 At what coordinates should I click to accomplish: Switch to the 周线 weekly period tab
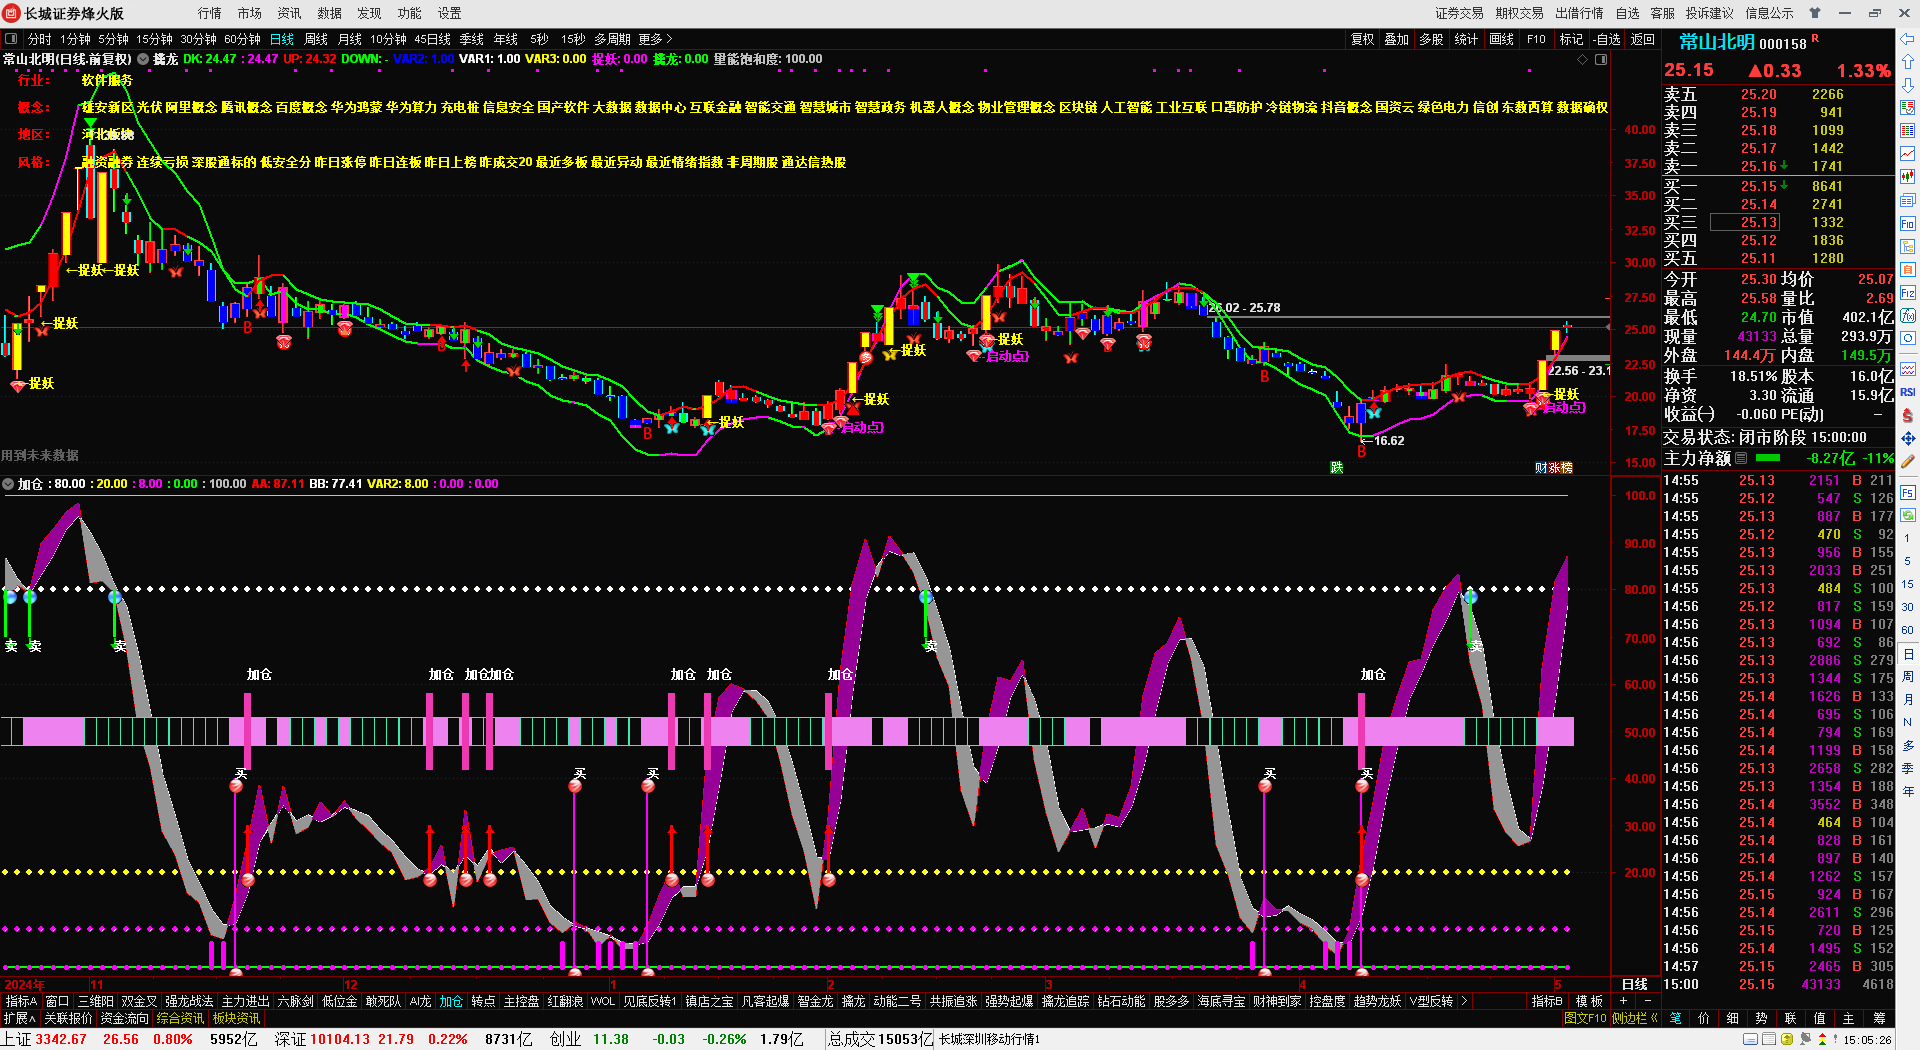tap(316, 39)
